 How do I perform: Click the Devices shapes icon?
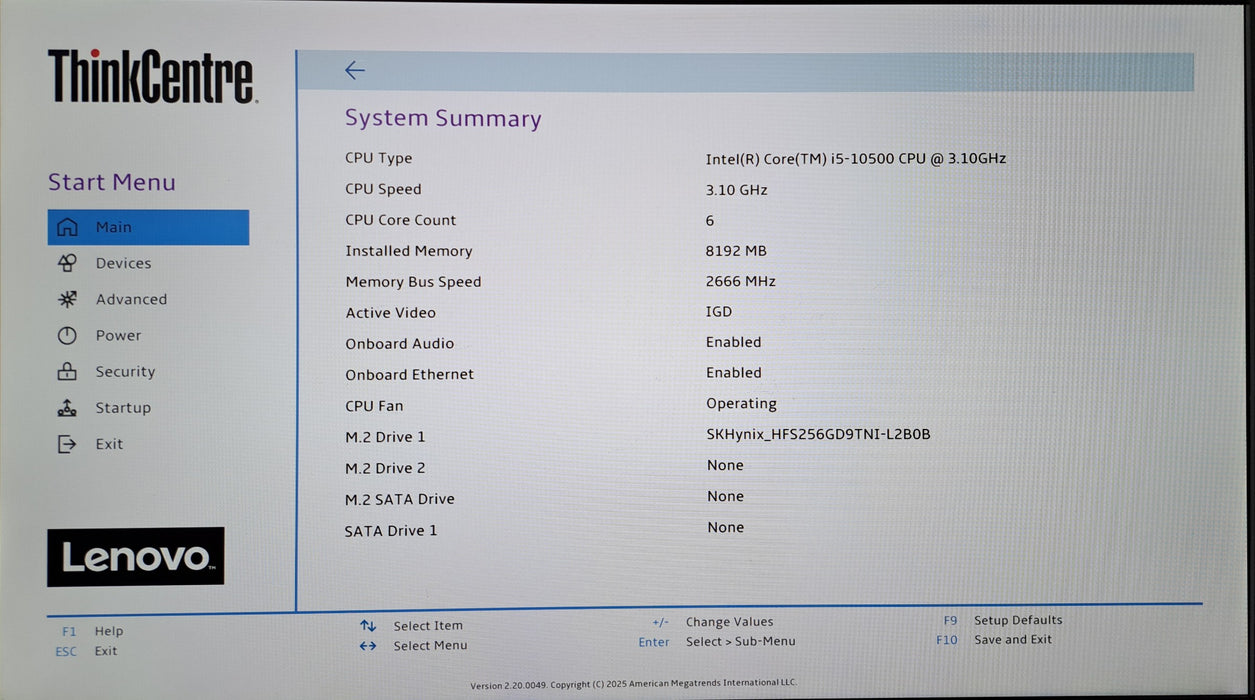pos(67,263)
